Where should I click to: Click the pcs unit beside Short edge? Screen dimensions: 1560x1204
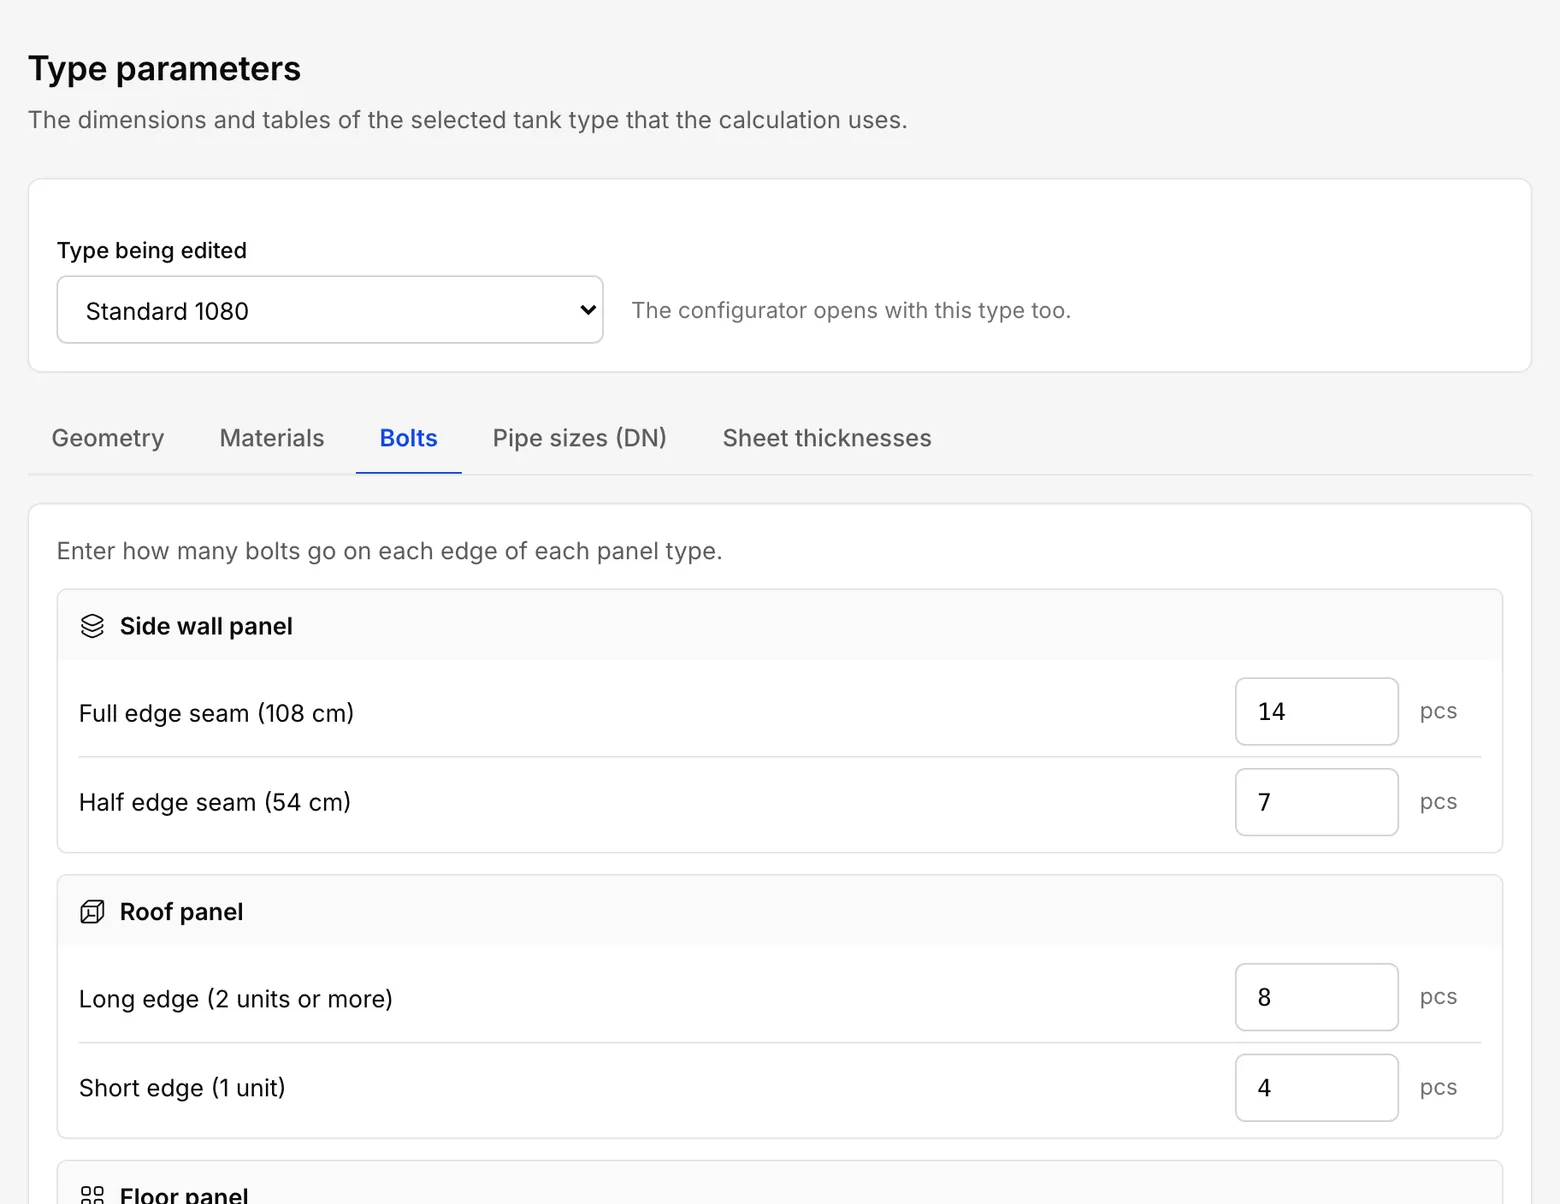[1438, 1087]
